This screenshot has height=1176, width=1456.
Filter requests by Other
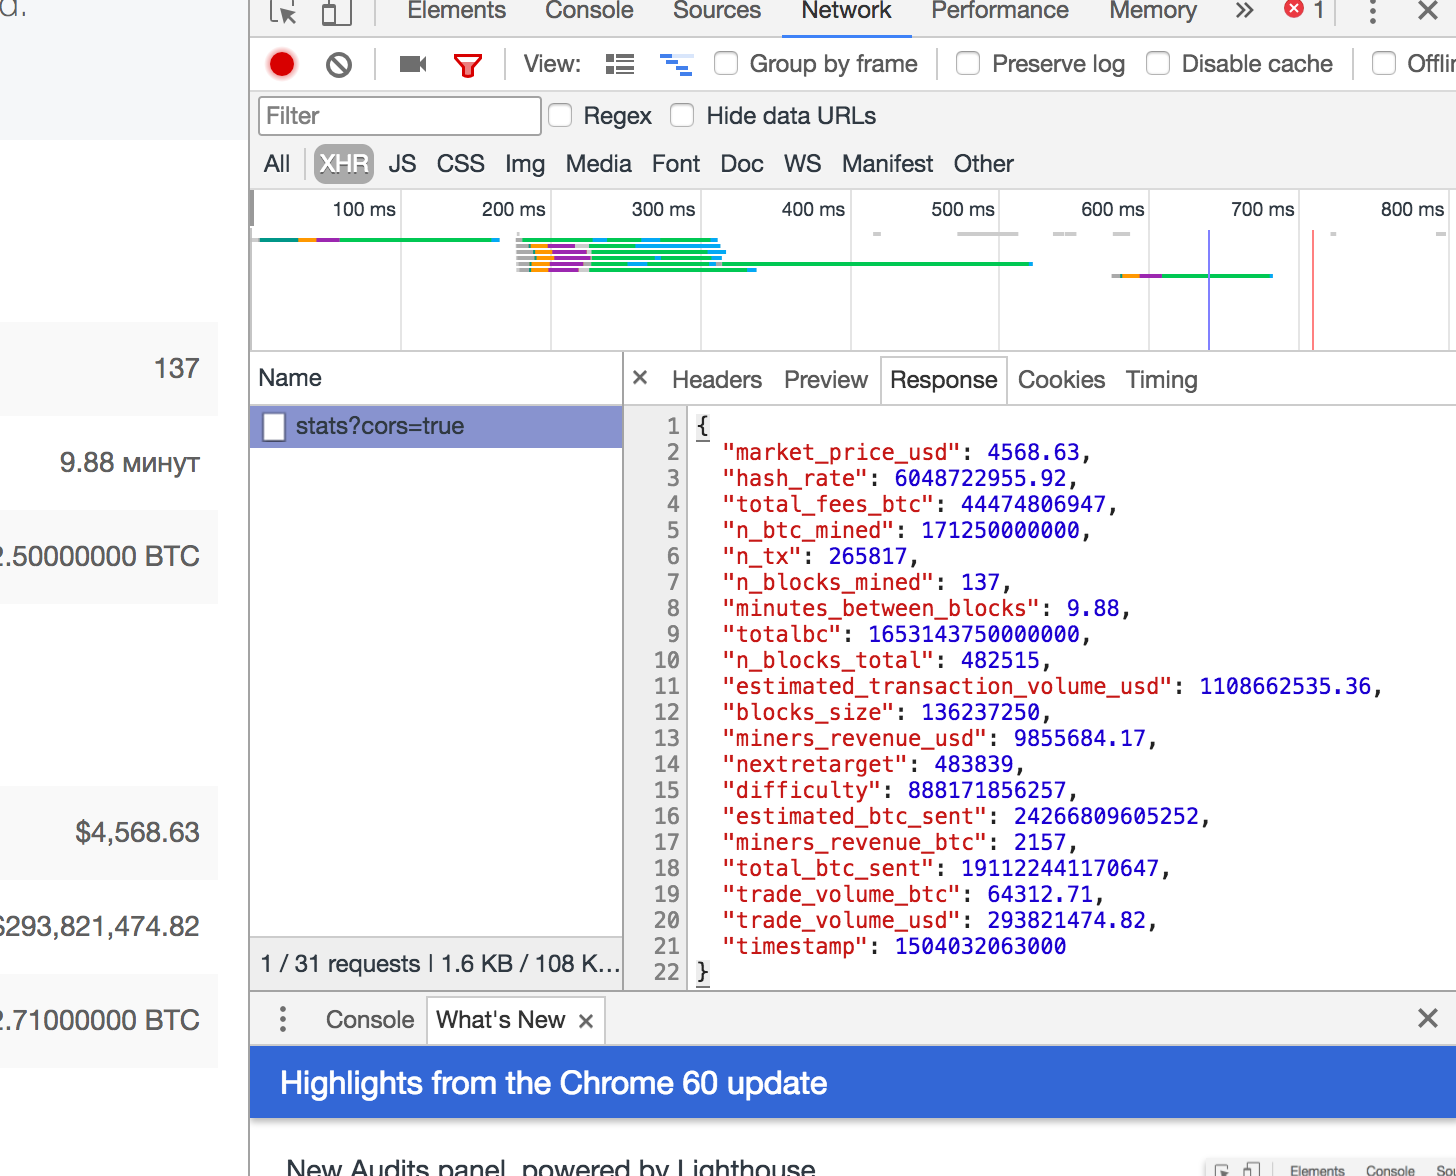point(983,164)
